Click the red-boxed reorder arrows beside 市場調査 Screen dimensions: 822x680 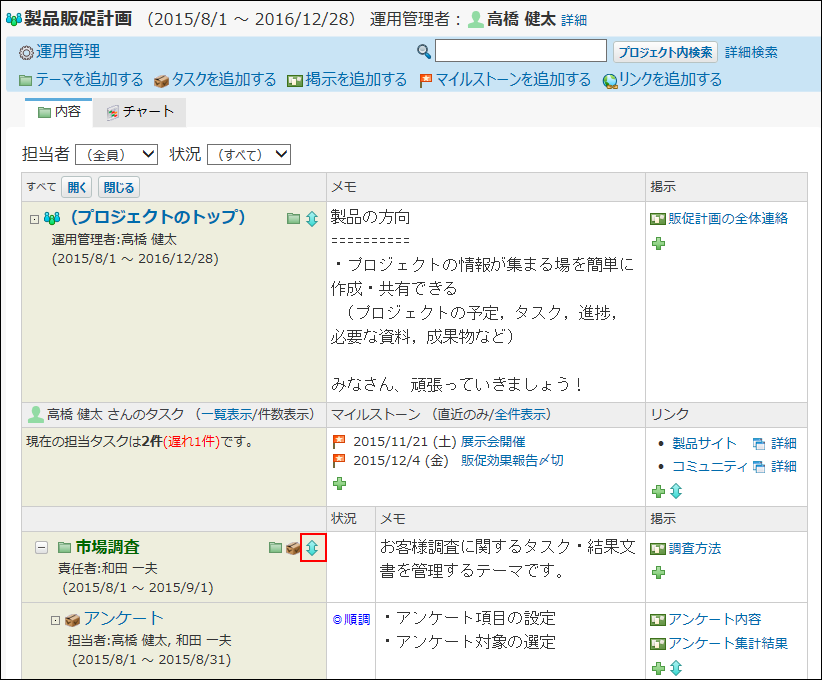[312, 548]
